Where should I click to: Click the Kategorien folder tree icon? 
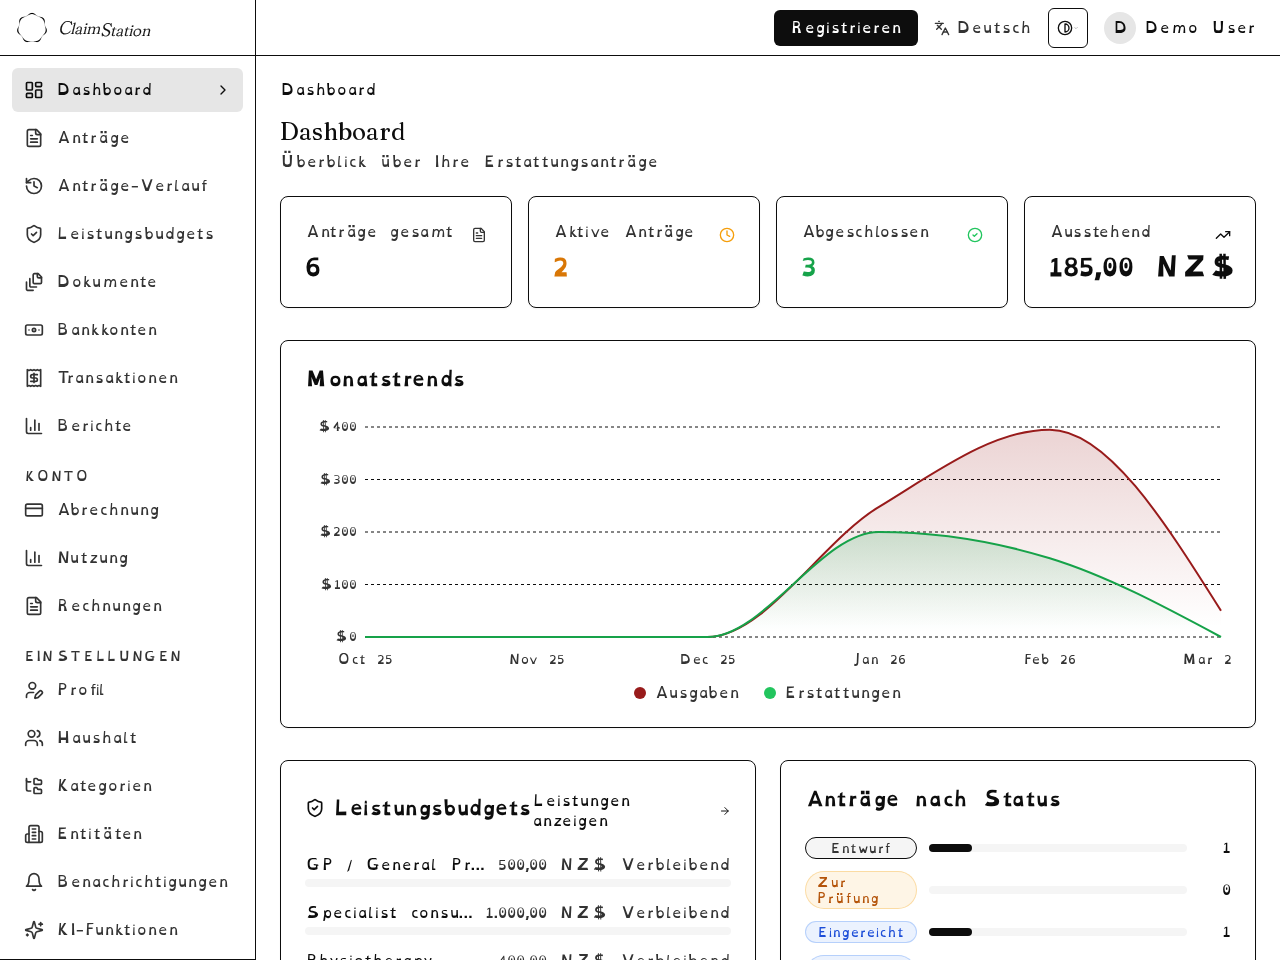point(34,786)
